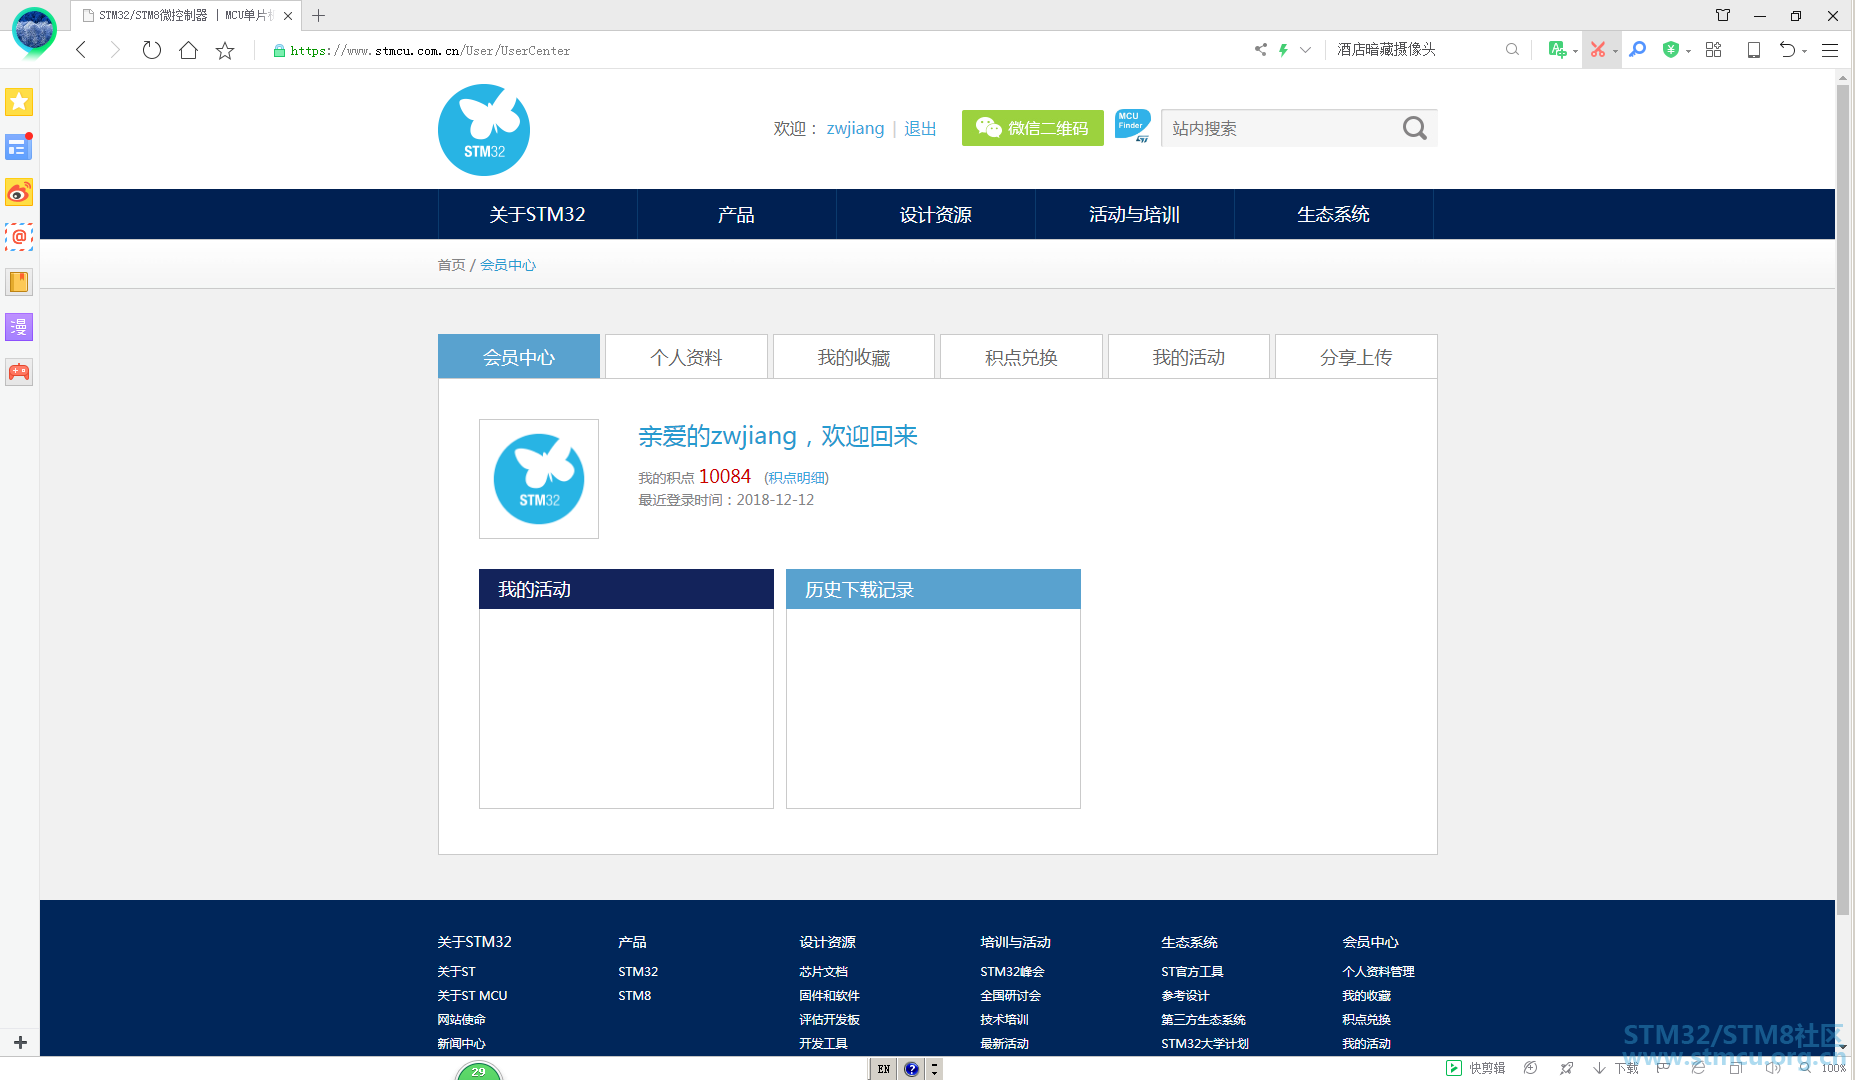Viewport: 1855px width, 1080px height.
Task: Click the red scissors screenshot tool
Action: click(x=1598, y=49)
